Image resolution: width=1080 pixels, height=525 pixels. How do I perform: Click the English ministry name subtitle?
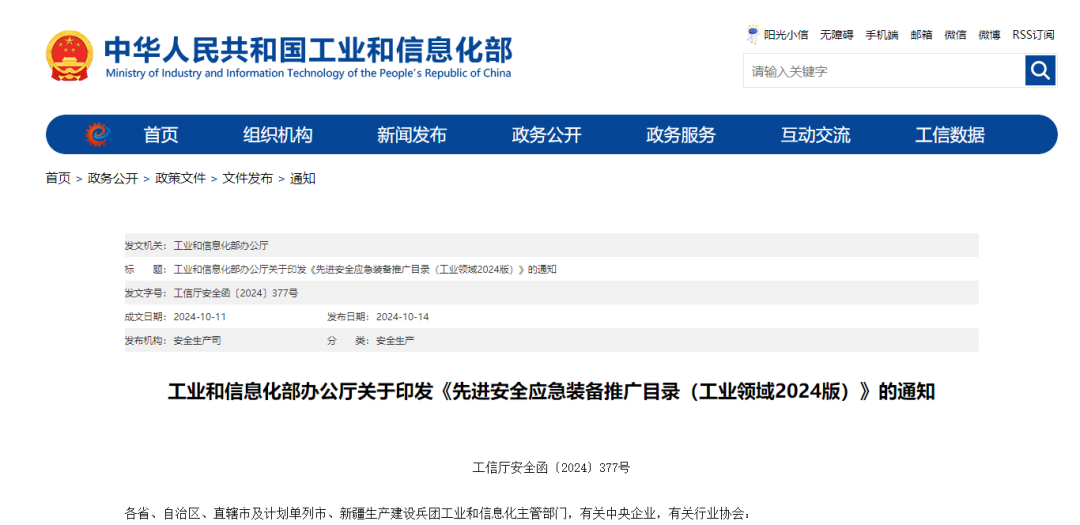(x=309, y=73)
